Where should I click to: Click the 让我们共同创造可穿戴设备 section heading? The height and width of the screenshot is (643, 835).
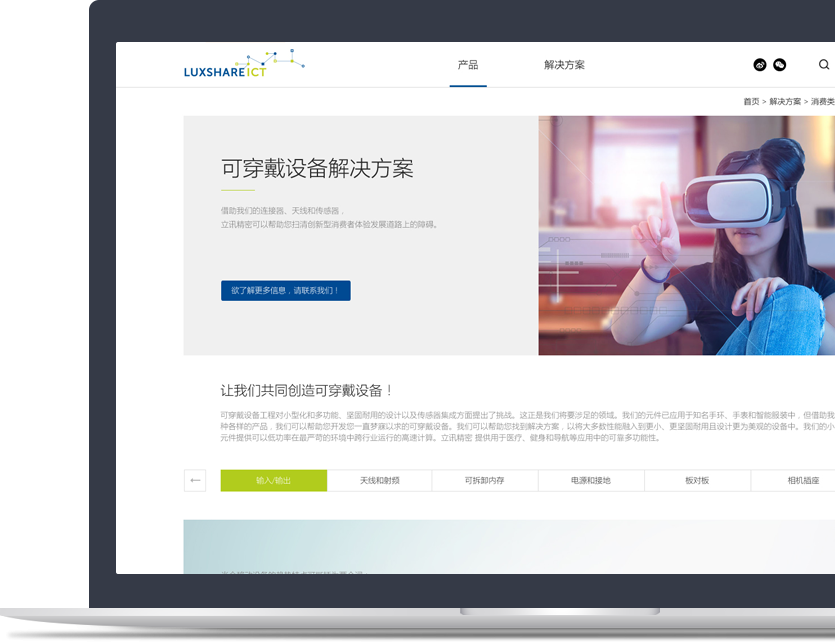(x=307, y=391)
